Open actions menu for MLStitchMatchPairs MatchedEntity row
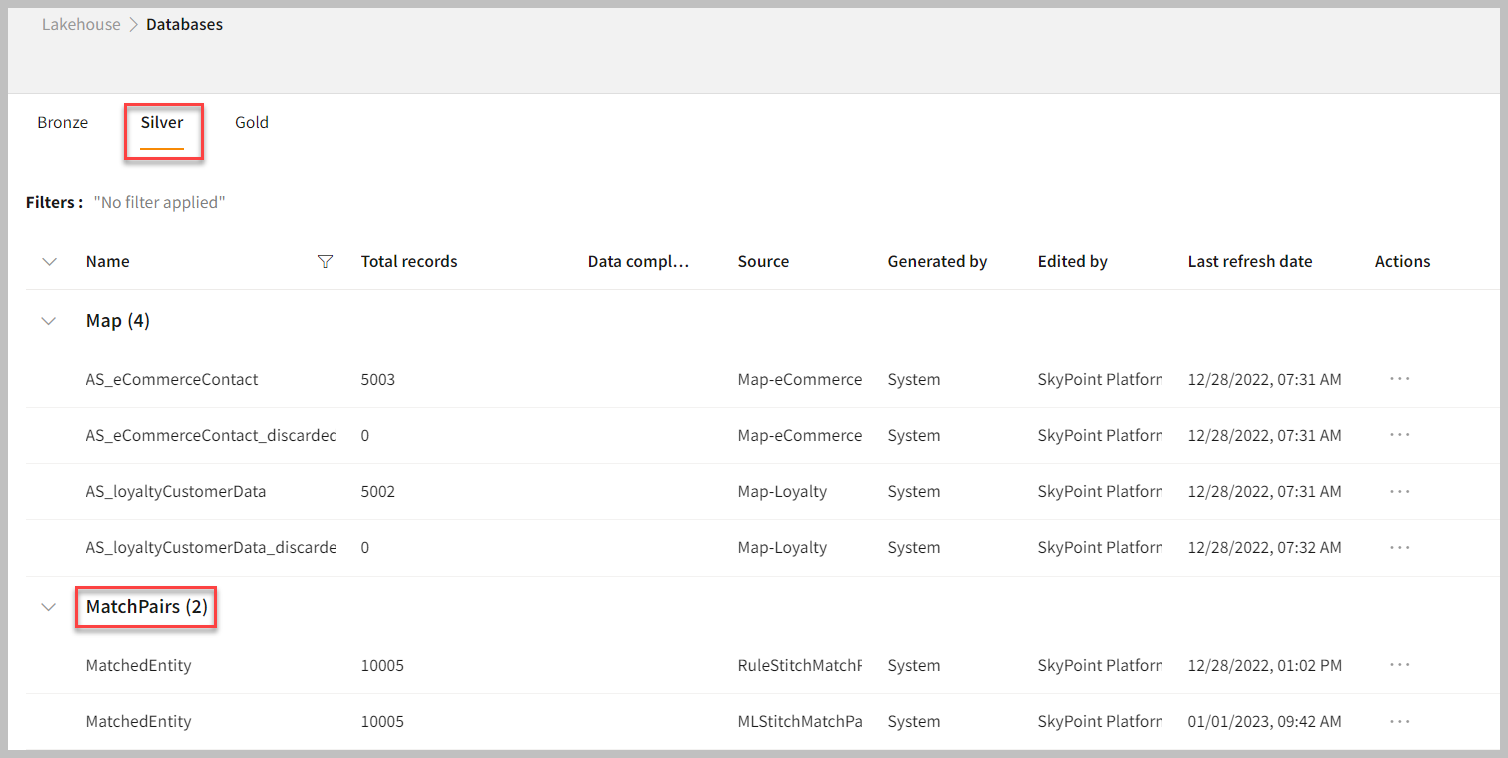This screenshot has height=758, width=1508. [1399, 721]
